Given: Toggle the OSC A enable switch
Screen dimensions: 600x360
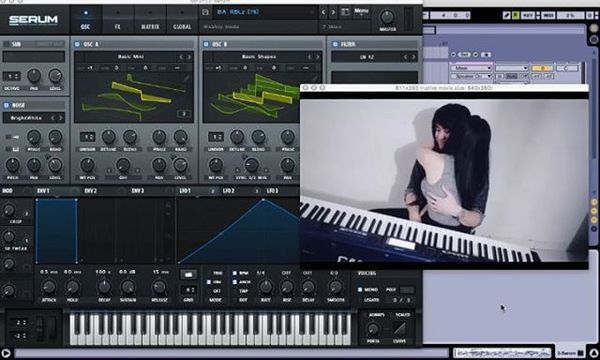Looking at the screenshot, I should click(77, 44).
